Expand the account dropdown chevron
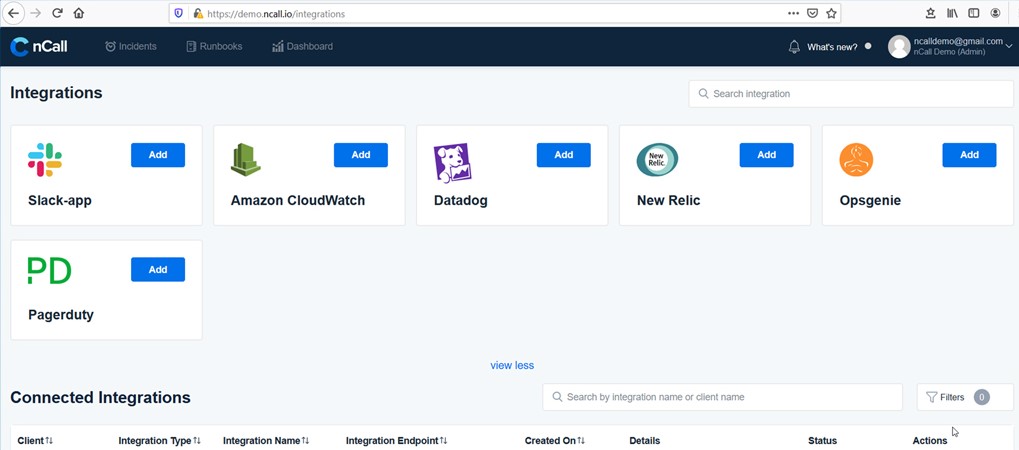1019x450 pixels. point(1009,46)
